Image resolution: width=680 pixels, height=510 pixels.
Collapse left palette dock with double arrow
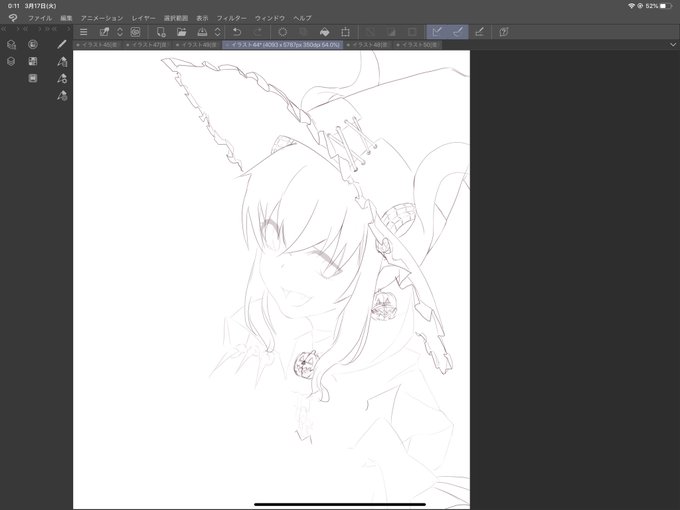(4, 29)
